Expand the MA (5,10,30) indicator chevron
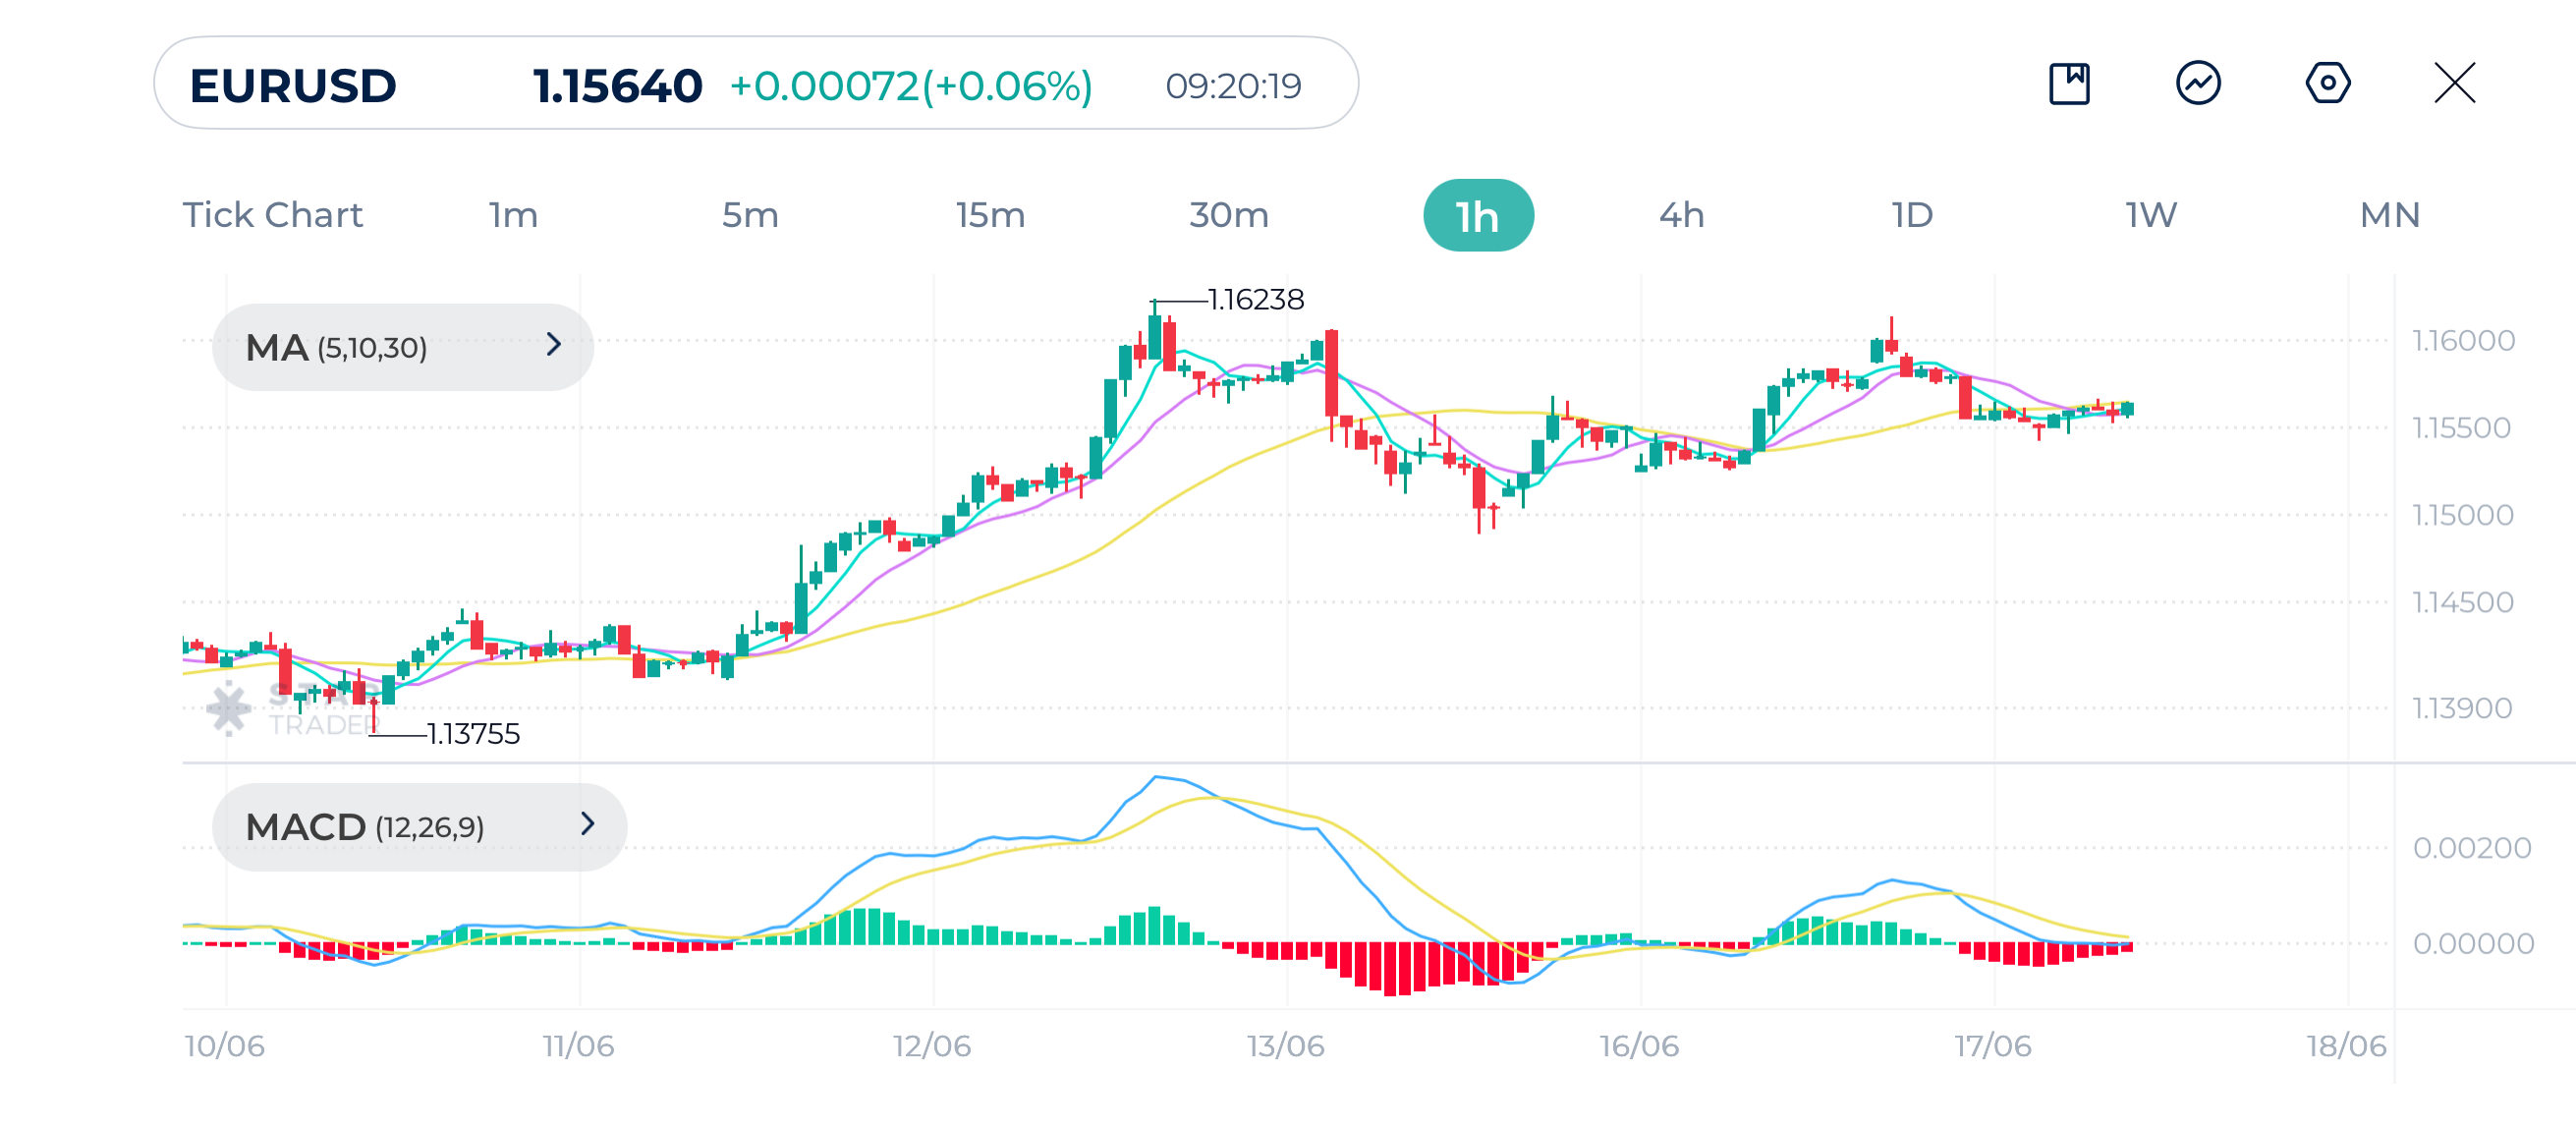Viewport: 2576px width, 1128px height. coord(554,345)
